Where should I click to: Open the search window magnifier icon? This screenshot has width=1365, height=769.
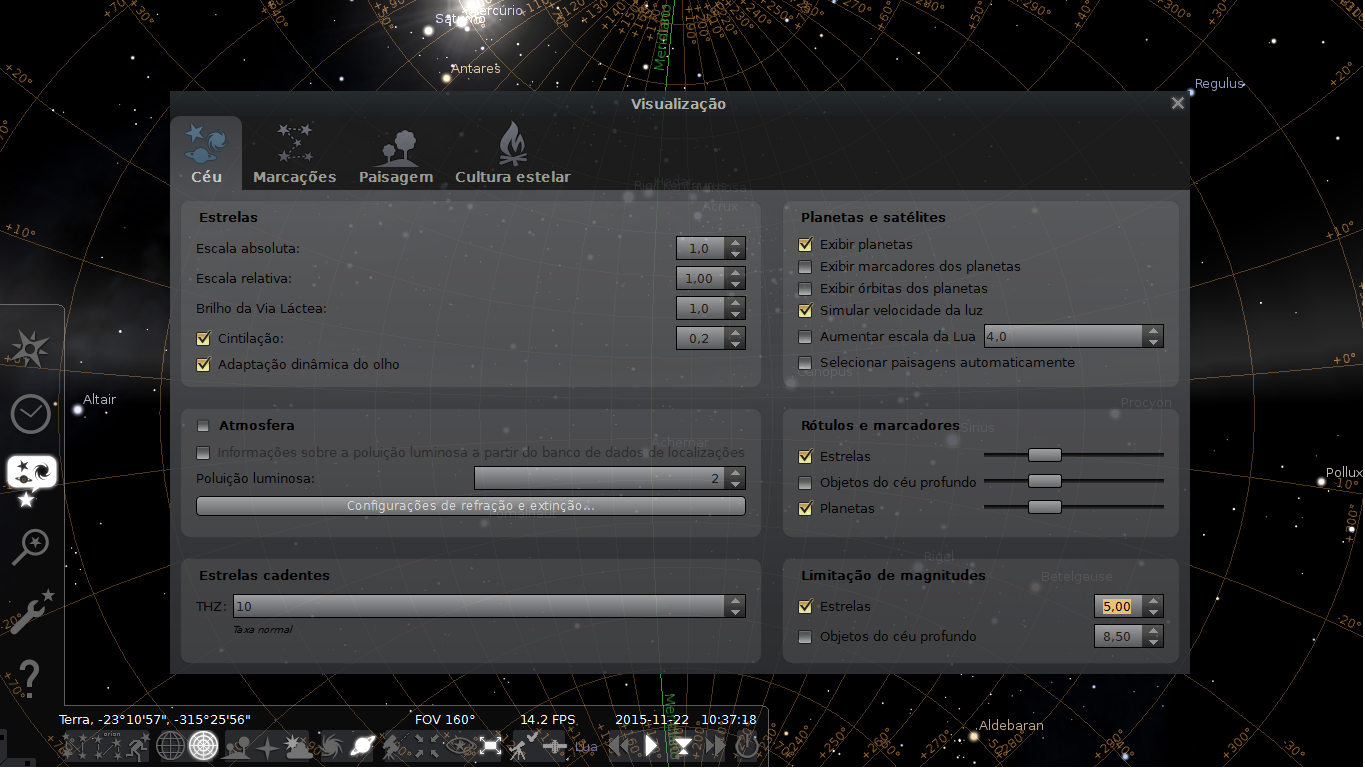point(30,547)
